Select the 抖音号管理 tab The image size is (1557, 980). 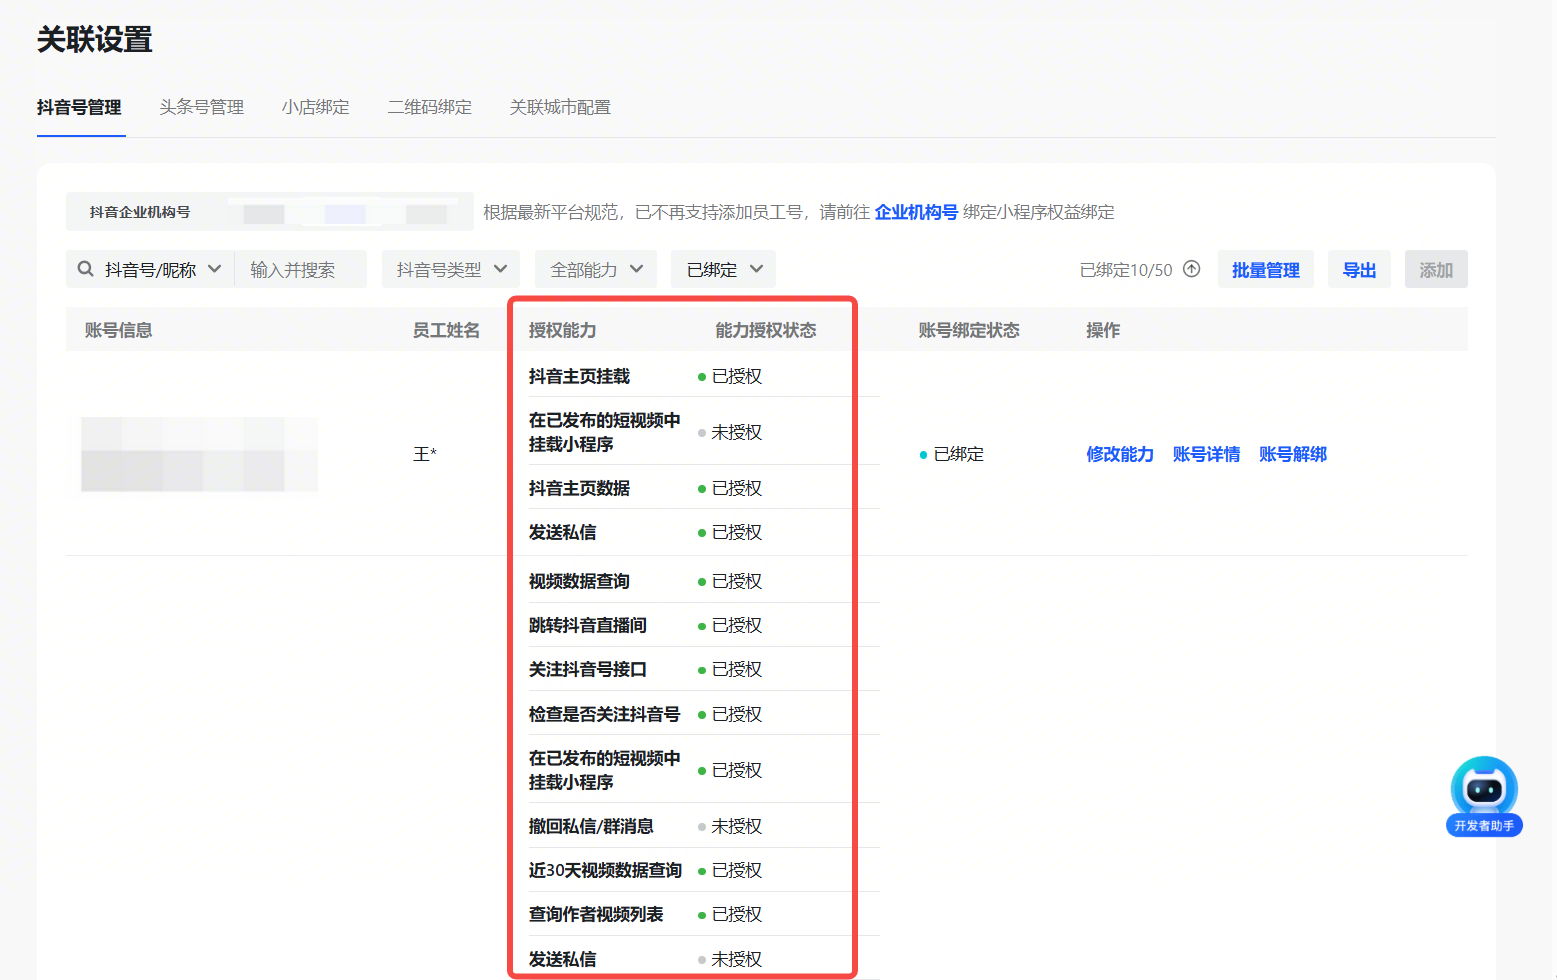79,107
